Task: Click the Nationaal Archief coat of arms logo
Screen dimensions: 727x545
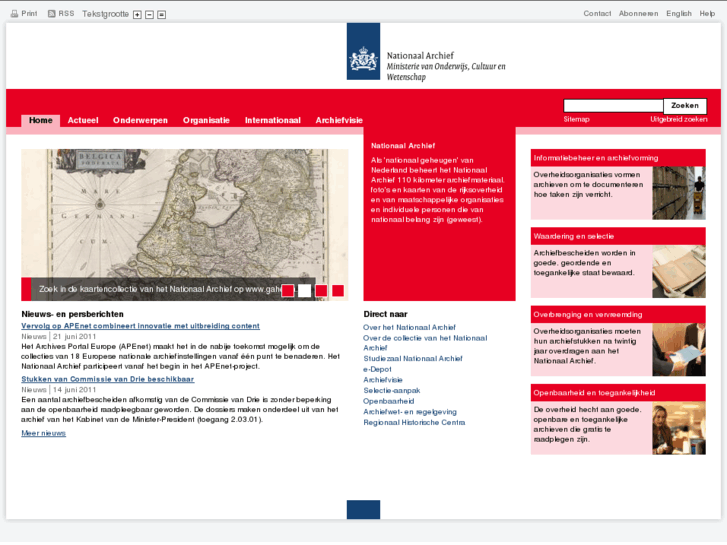Action: coord(363,51)
